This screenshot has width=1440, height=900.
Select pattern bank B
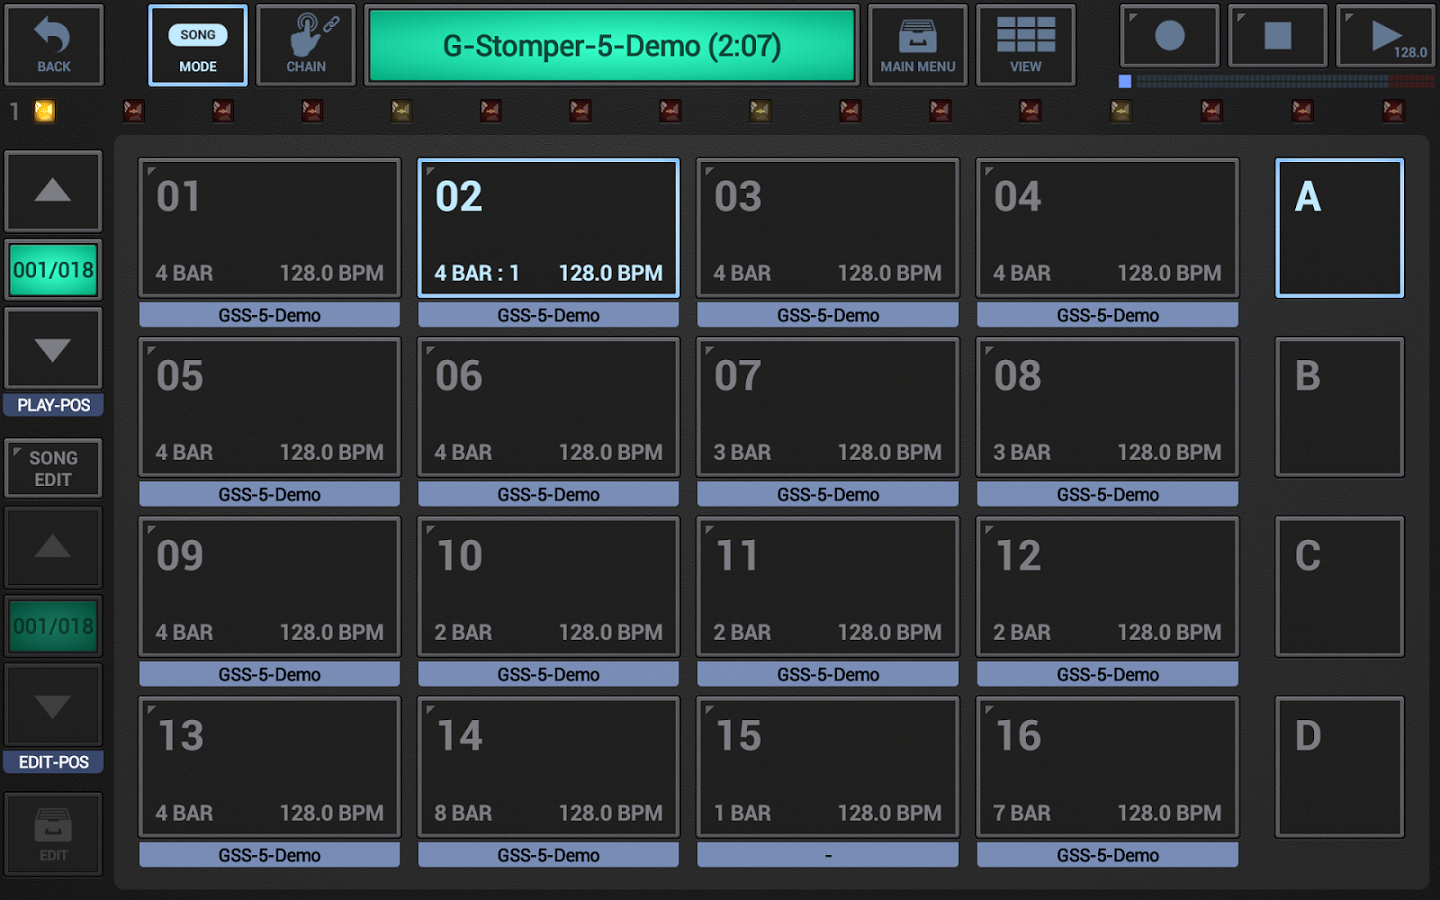(x=1339, y=407)
